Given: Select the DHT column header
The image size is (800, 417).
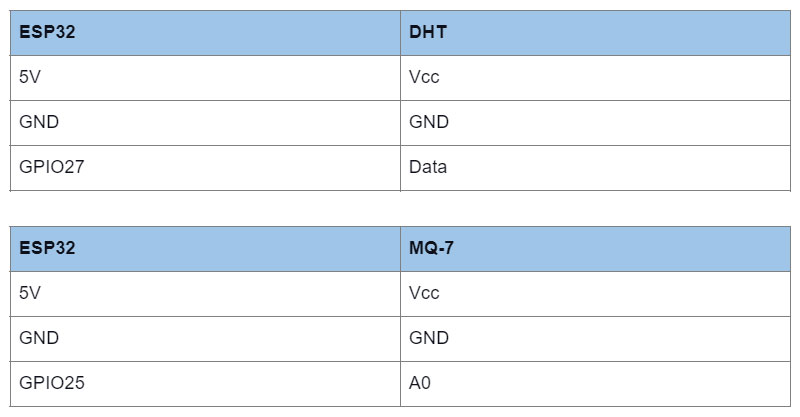Looking at the screenshot, I should 595,33.
